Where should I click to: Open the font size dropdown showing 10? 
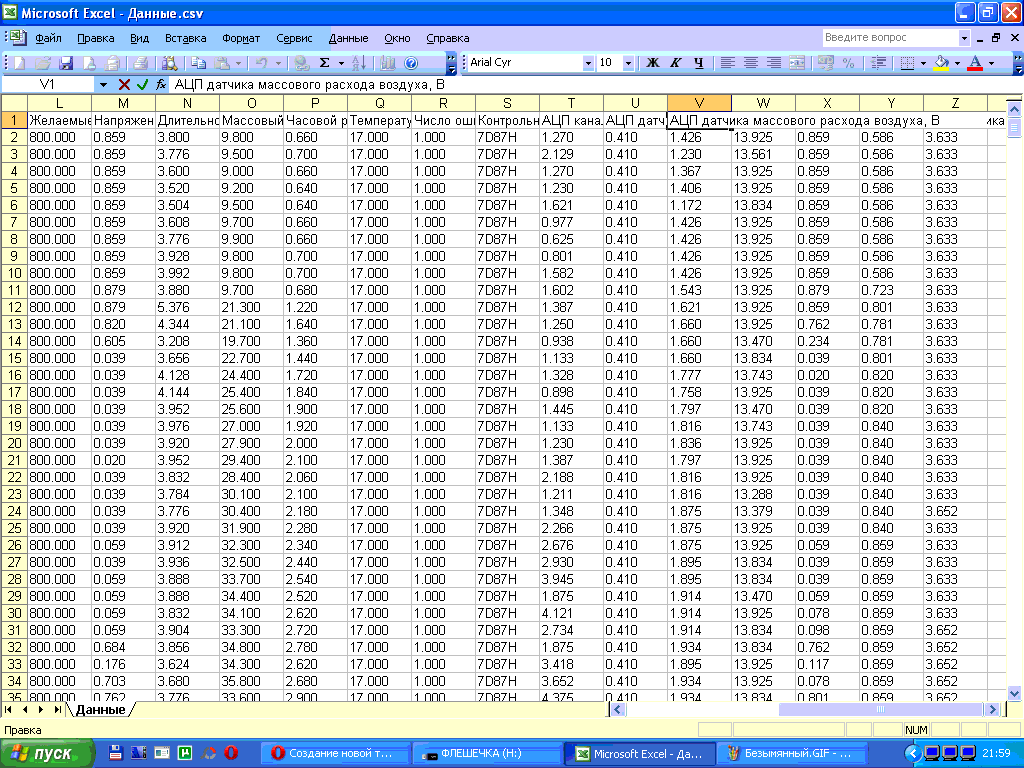628,63
